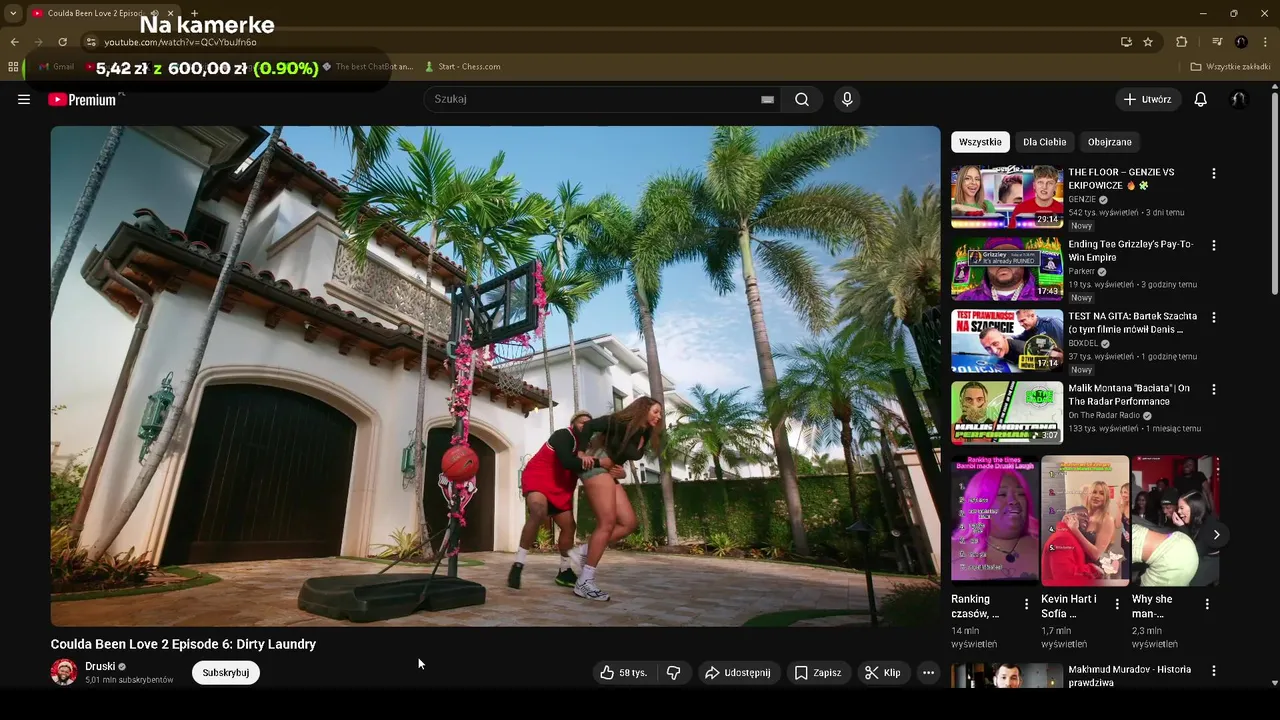The width and height of the screenshot is (1280, 720).
Task: Open options for Makhmud Muradov video
Action: pyautogui.click(x=1214, y=671)
